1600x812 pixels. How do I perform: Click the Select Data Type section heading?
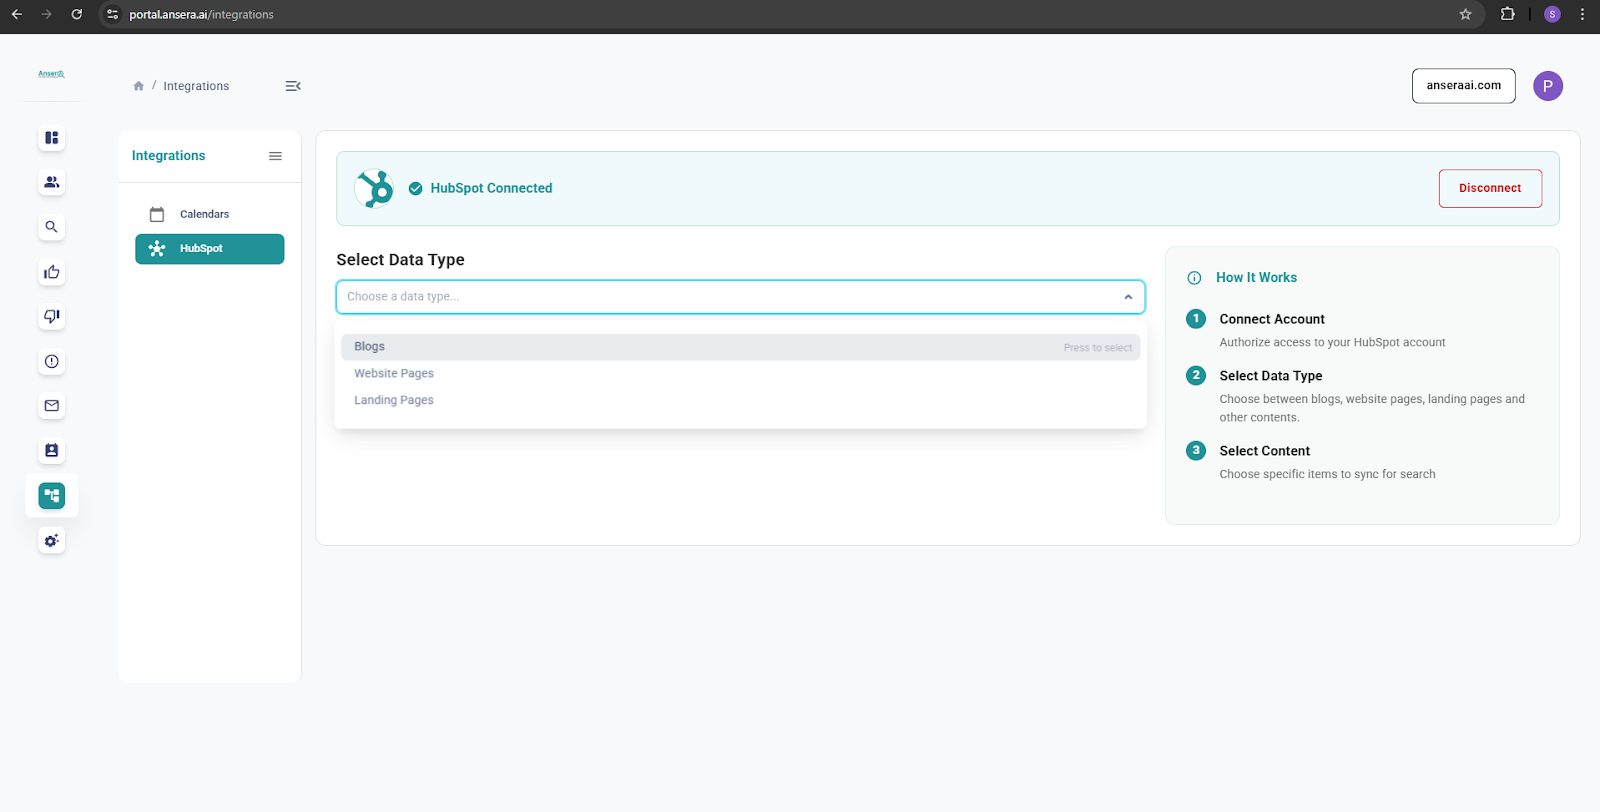pos(400,260)
